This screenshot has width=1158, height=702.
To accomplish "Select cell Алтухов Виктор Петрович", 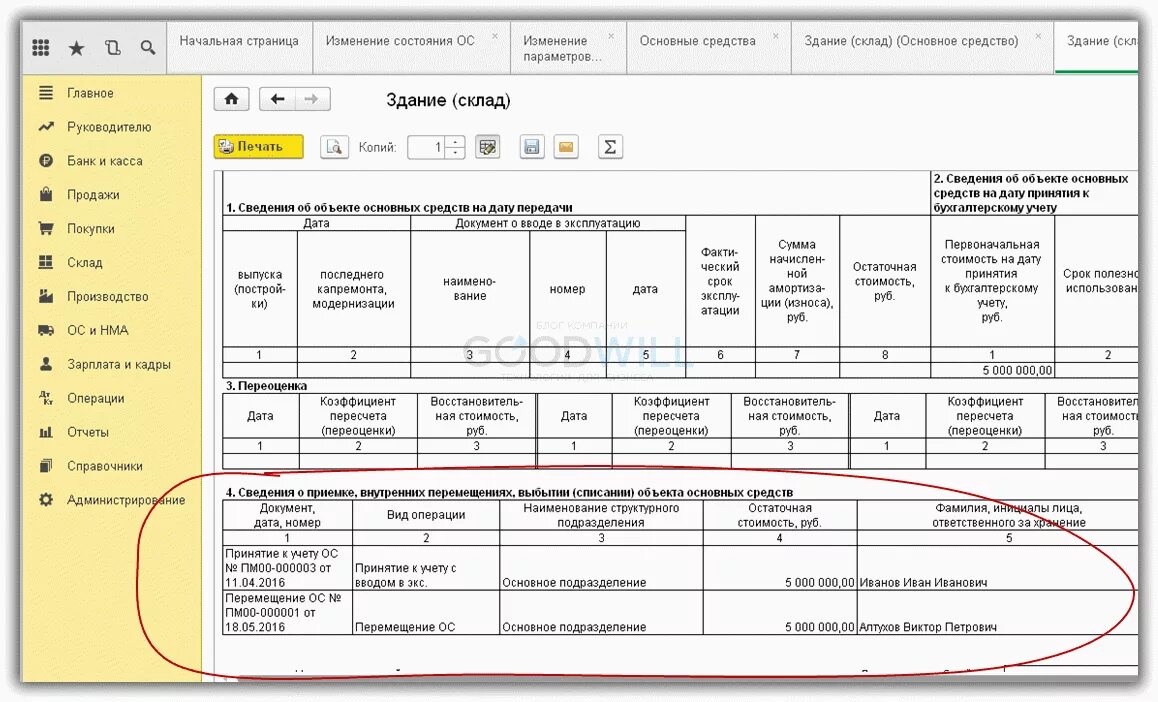I will point(997,612).
